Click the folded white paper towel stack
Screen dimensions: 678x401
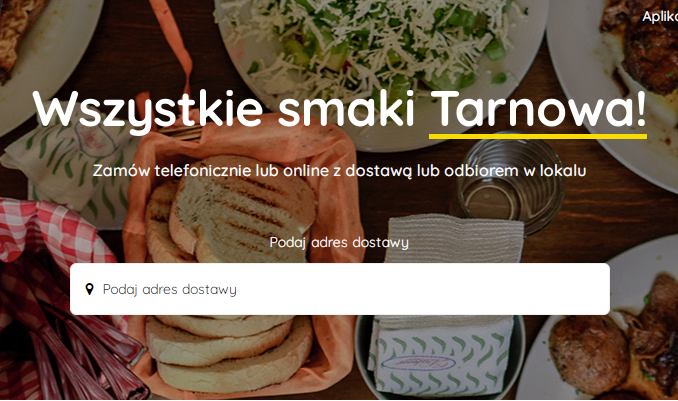click(454, 239)
